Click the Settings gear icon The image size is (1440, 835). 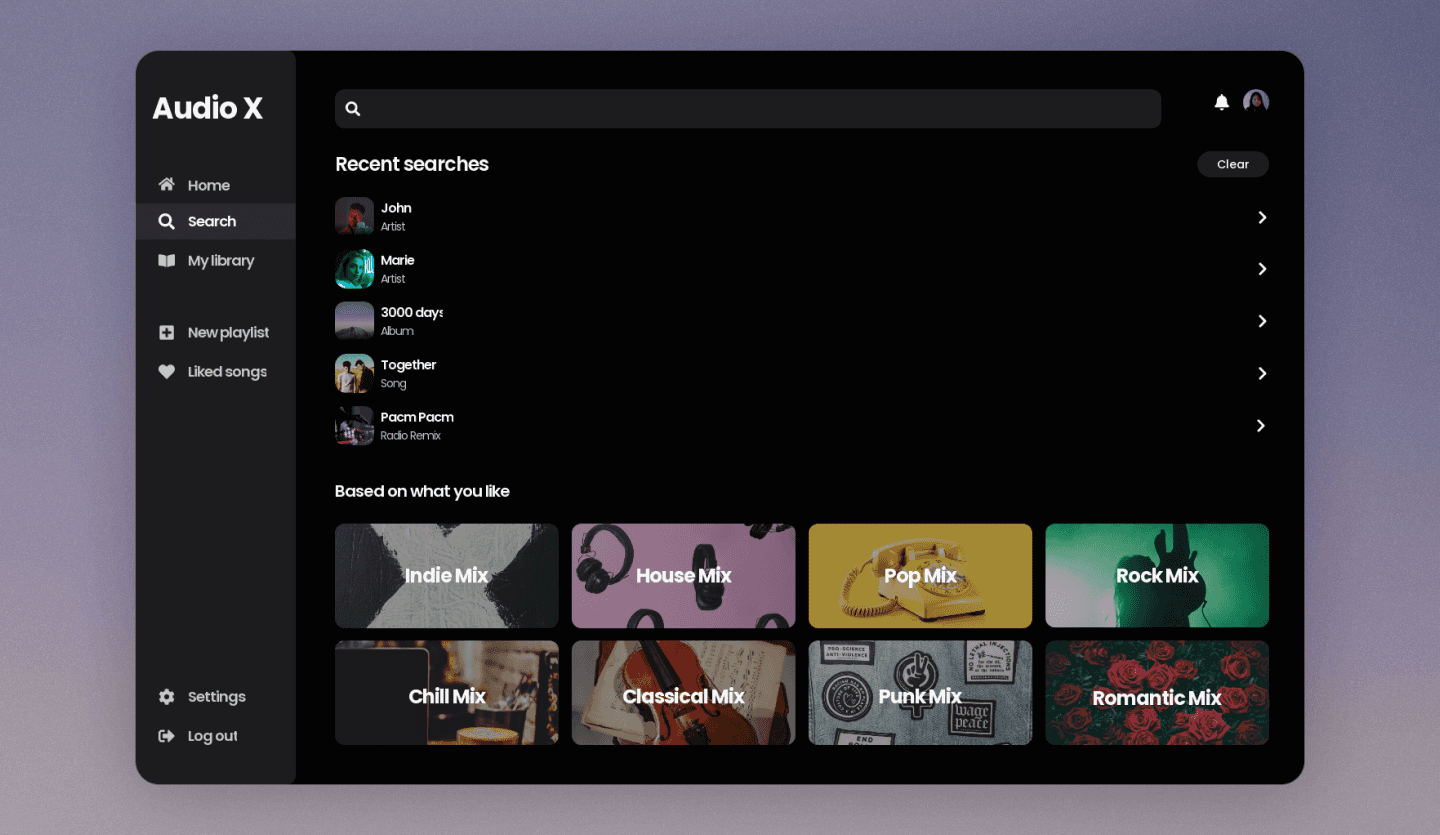166,697
